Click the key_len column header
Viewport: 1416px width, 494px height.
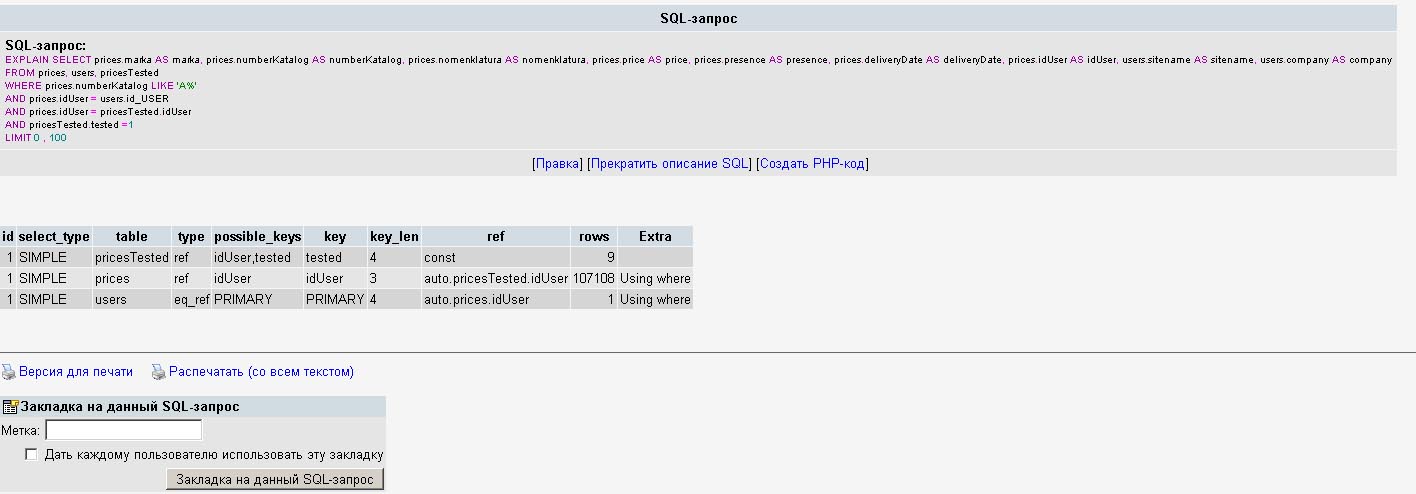click(x=394, y=237)
